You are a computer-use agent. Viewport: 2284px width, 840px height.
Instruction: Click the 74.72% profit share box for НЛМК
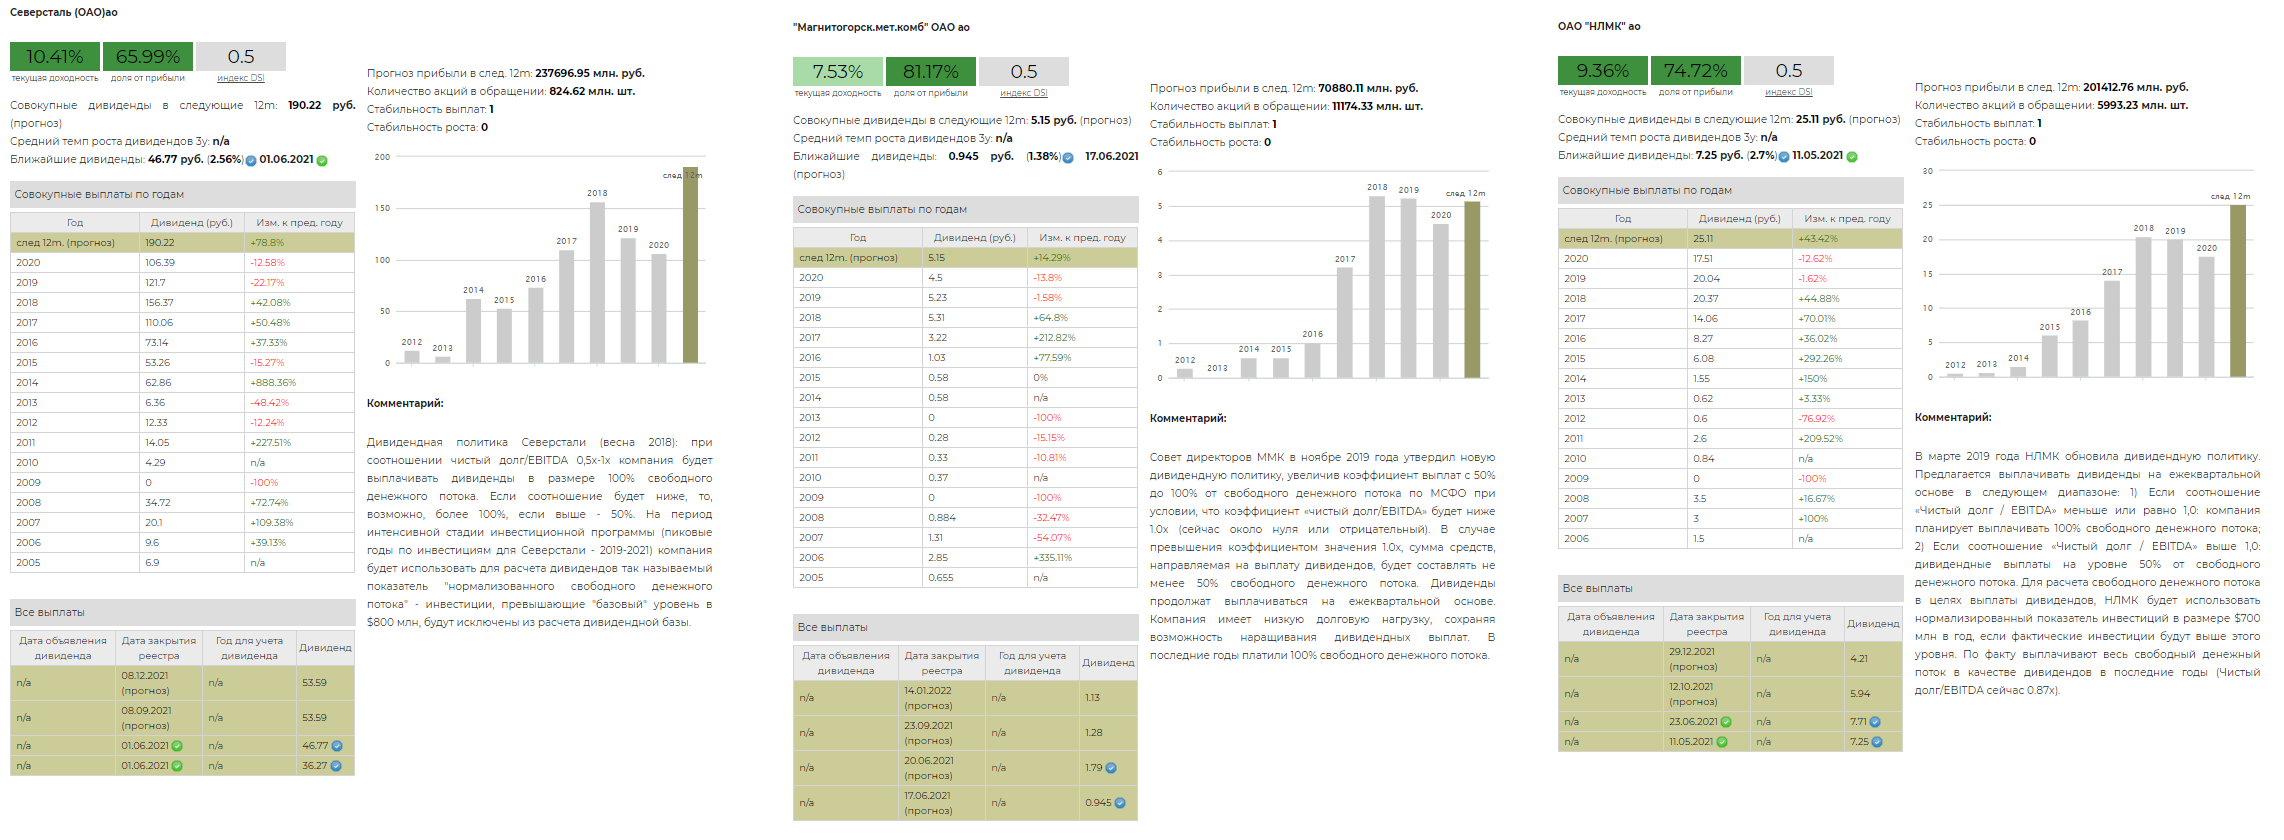click(x=1696, y=70)
